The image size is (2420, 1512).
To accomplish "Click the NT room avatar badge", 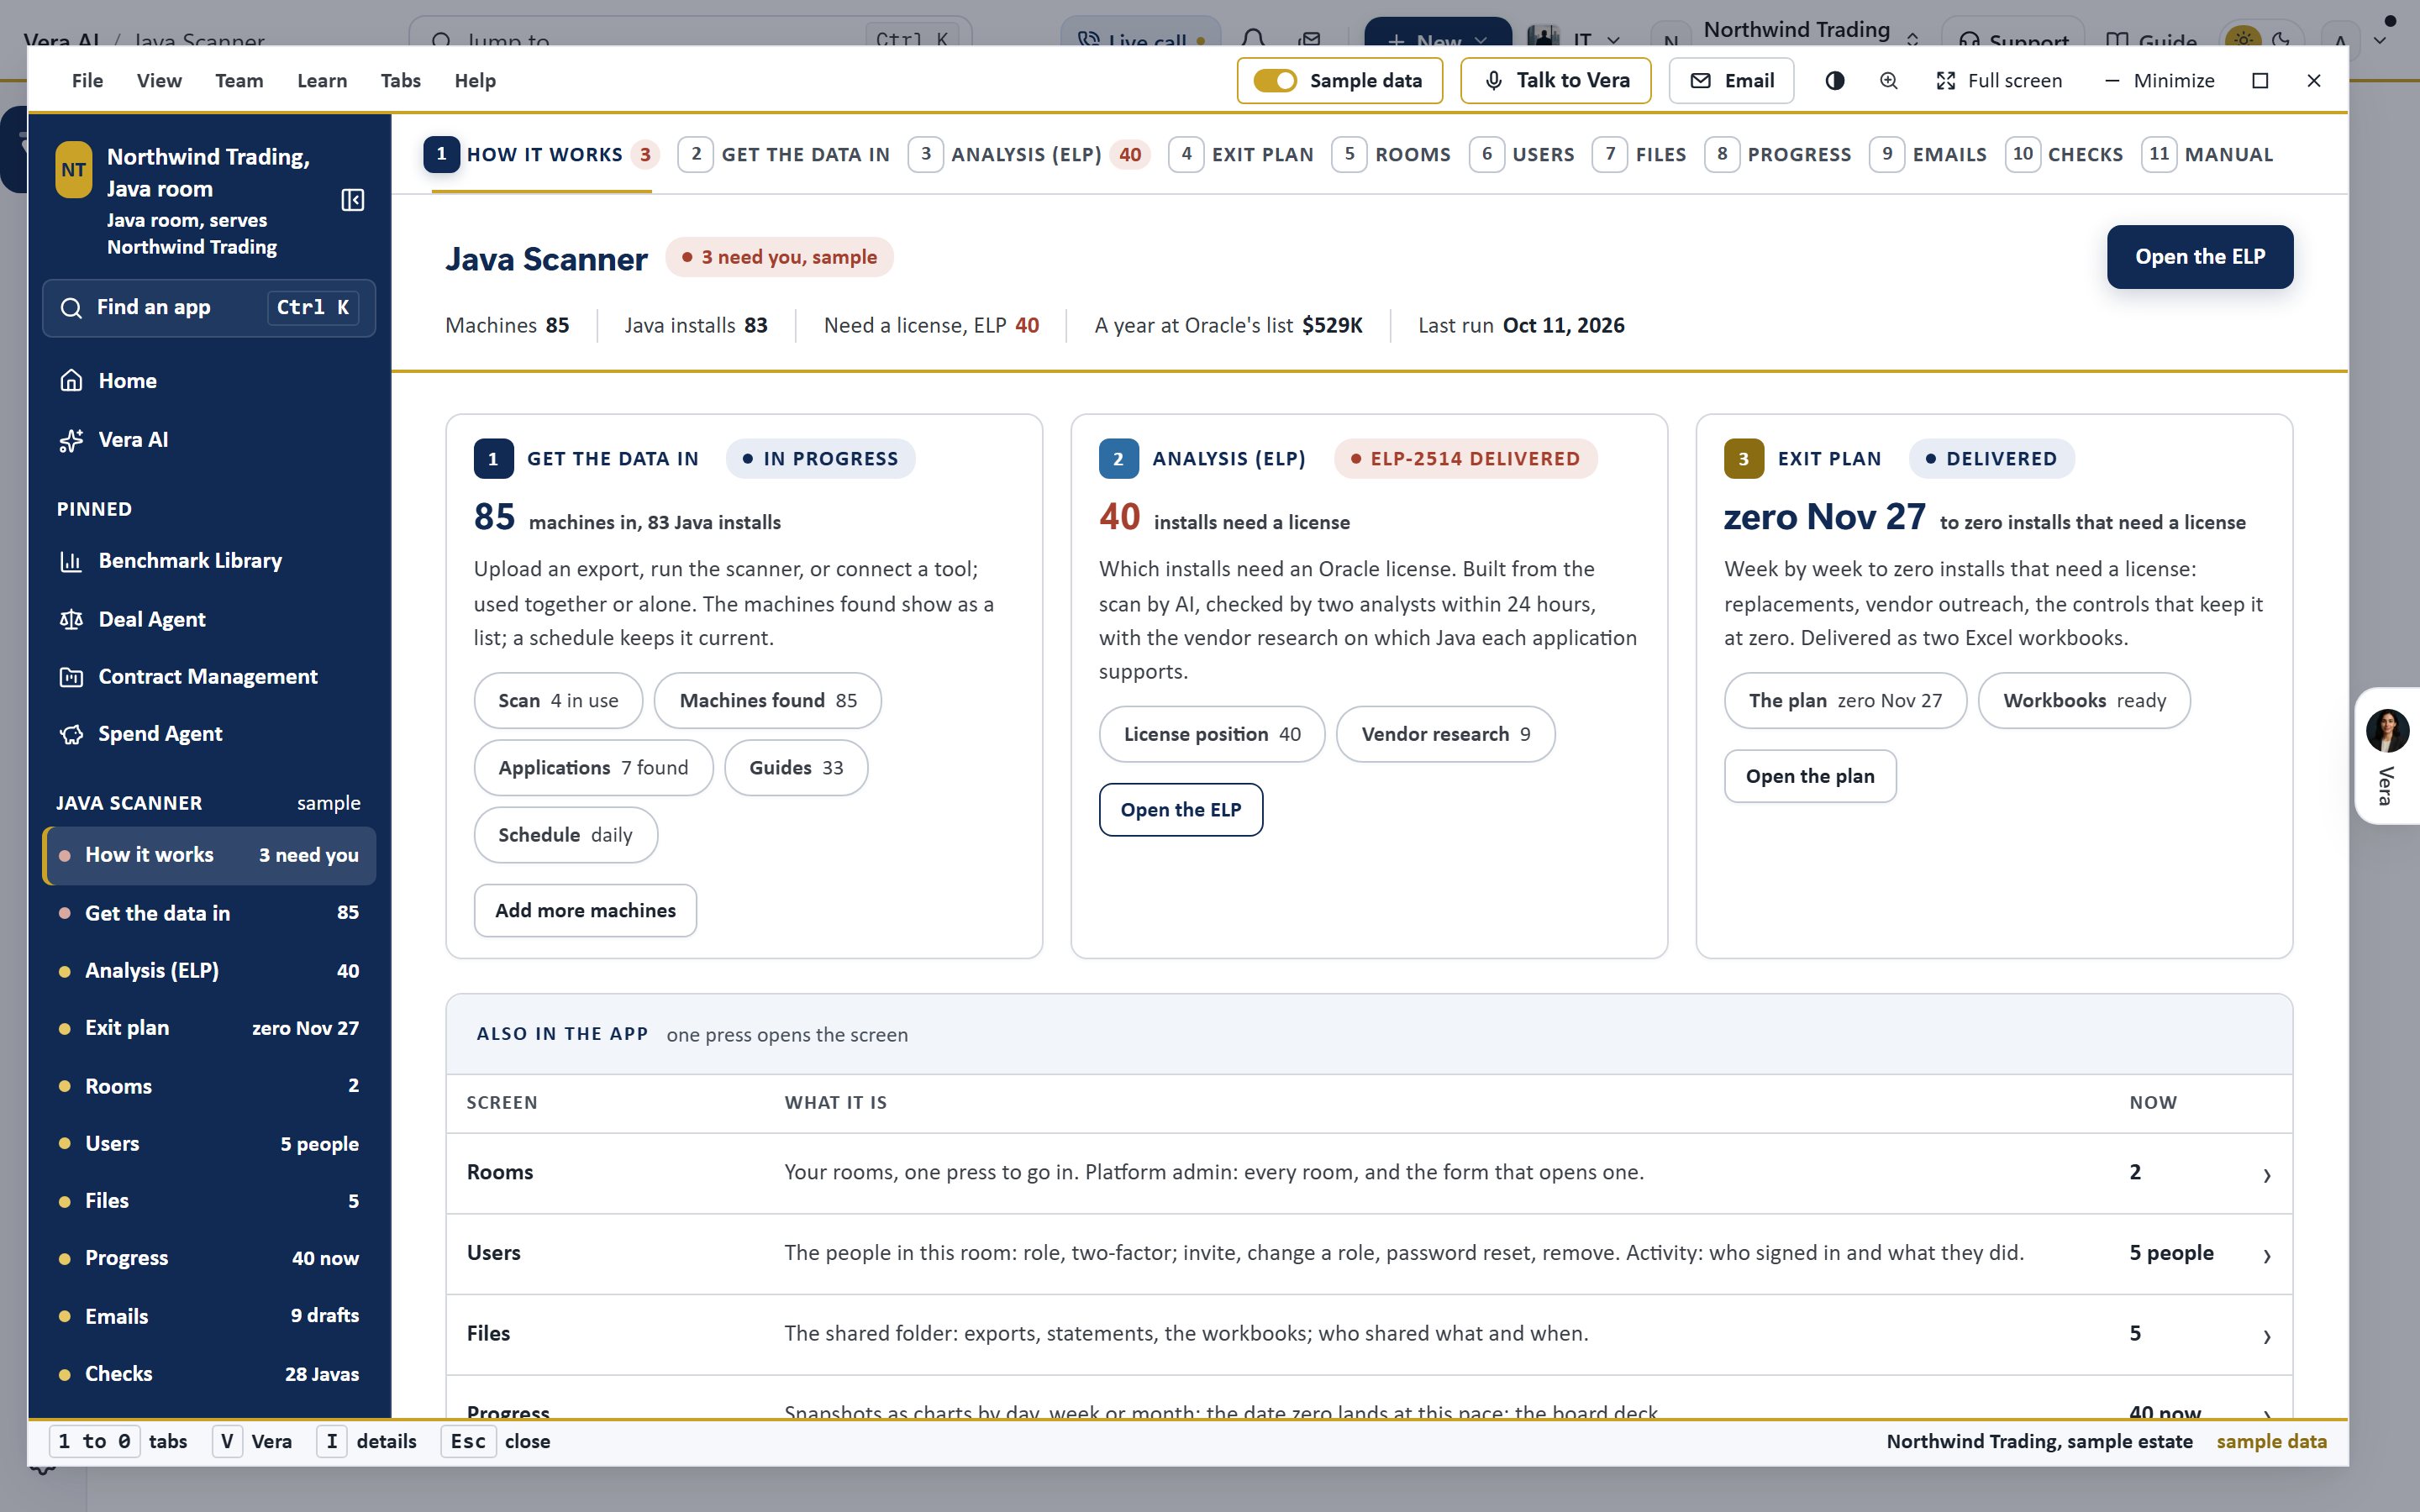I will click(x=74, y=170).
